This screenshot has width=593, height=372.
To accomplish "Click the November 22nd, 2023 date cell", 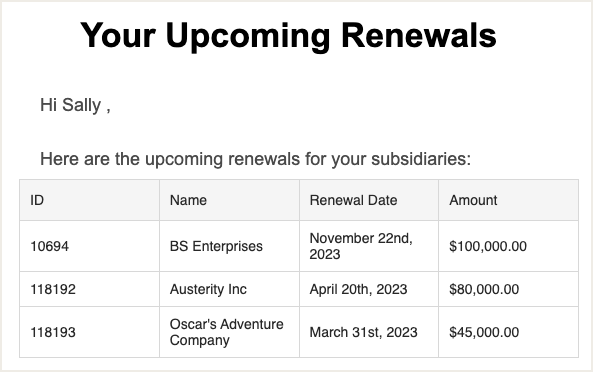I will pos(369,246).
